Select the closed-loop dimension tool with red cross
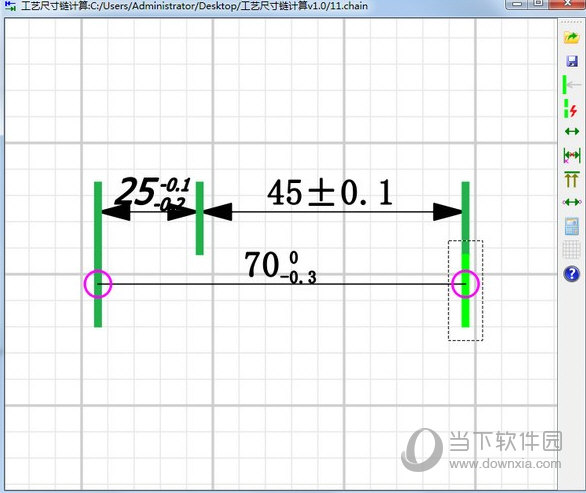The width and height of the screenshot is (586, 493). point(572,155)
